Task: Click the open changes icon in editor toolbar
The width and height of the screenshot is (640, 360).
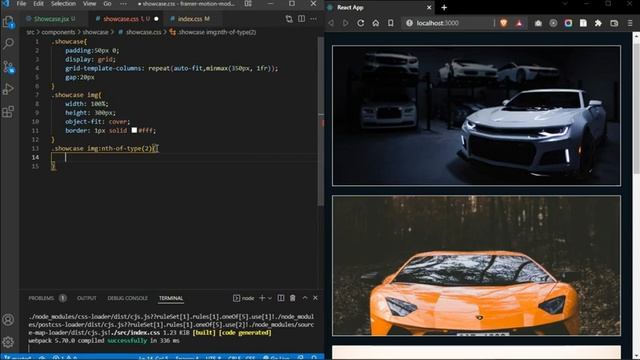Action: point(289,19)
